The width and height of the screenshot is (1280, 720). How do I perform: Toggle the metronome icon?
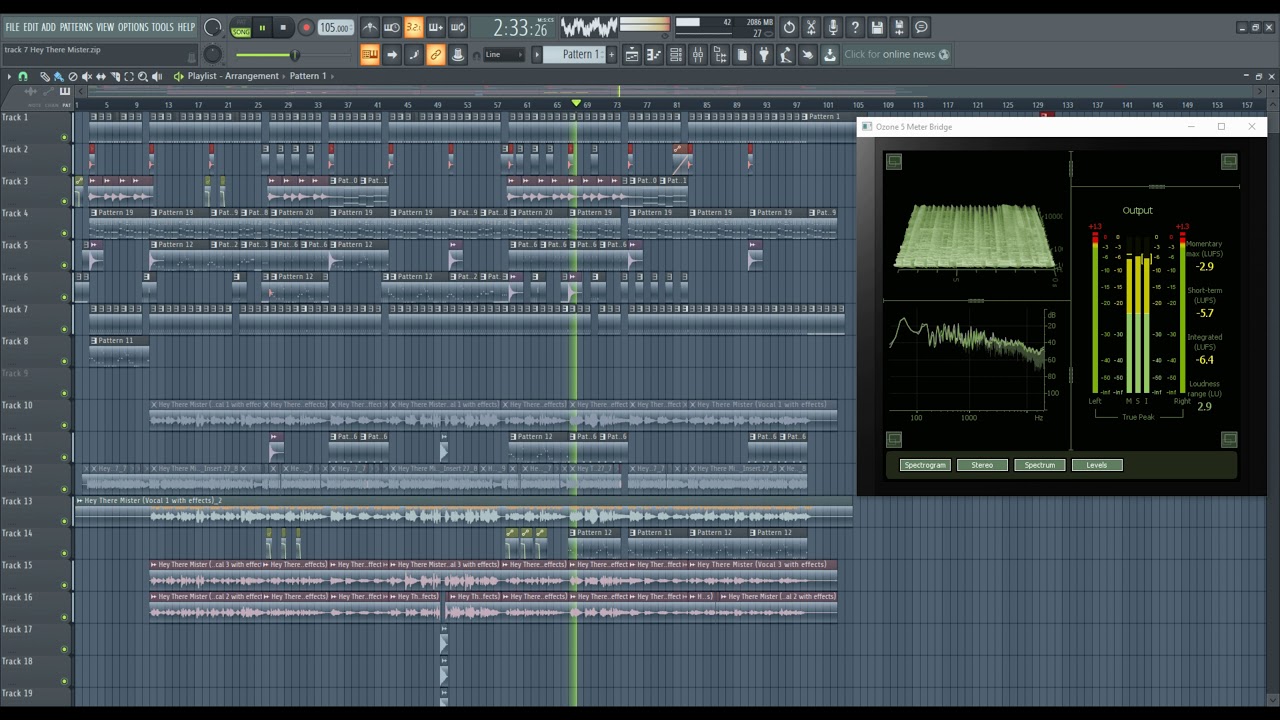click(x=370, y=27)
